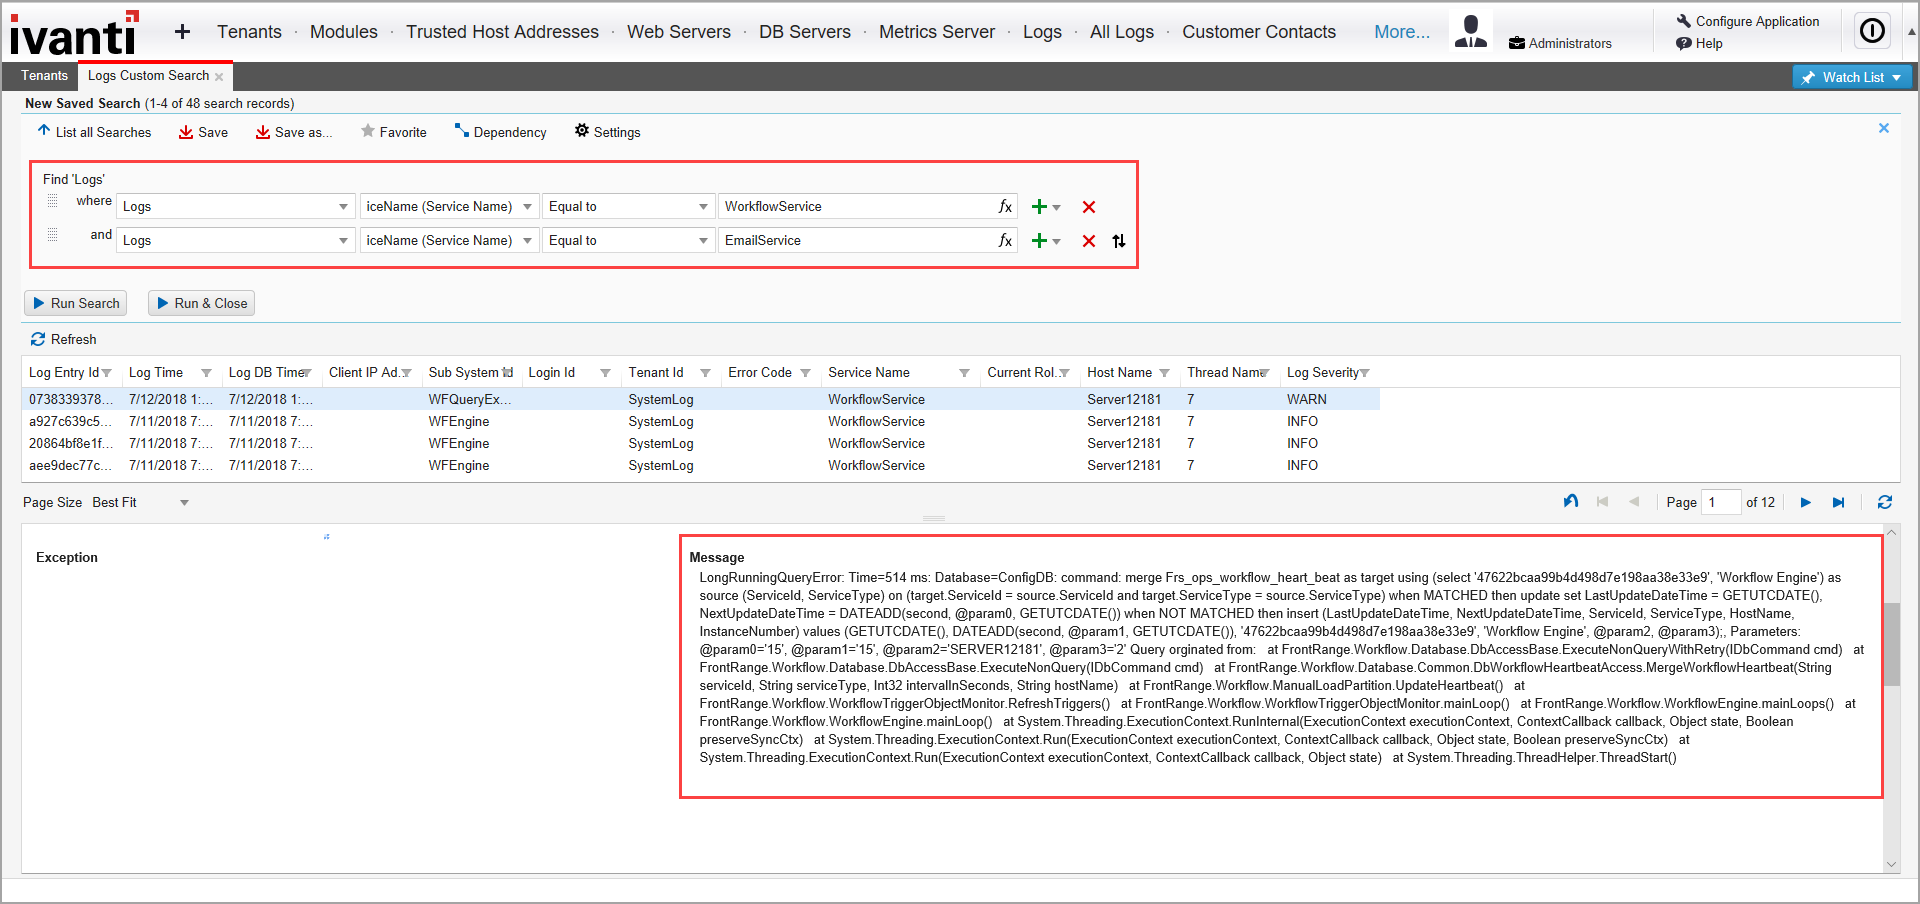This screenshot has width=1920, height=904.
Task: Open Service Name column filter
Action: (x=964, y=373)
